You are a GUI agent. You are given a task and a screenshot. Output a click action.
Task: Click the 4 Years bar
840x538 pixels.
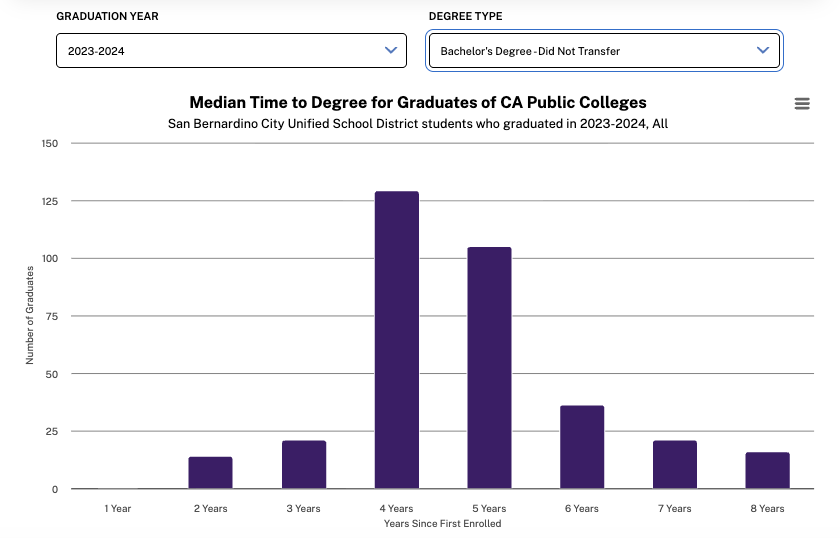coord(397,340)
